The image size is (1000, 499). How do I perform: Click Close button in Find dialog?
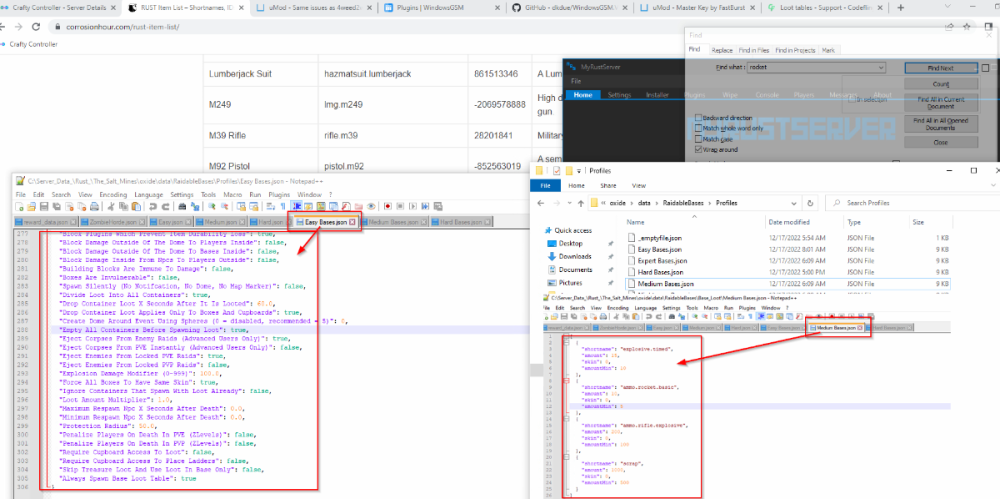pos(941,142)
